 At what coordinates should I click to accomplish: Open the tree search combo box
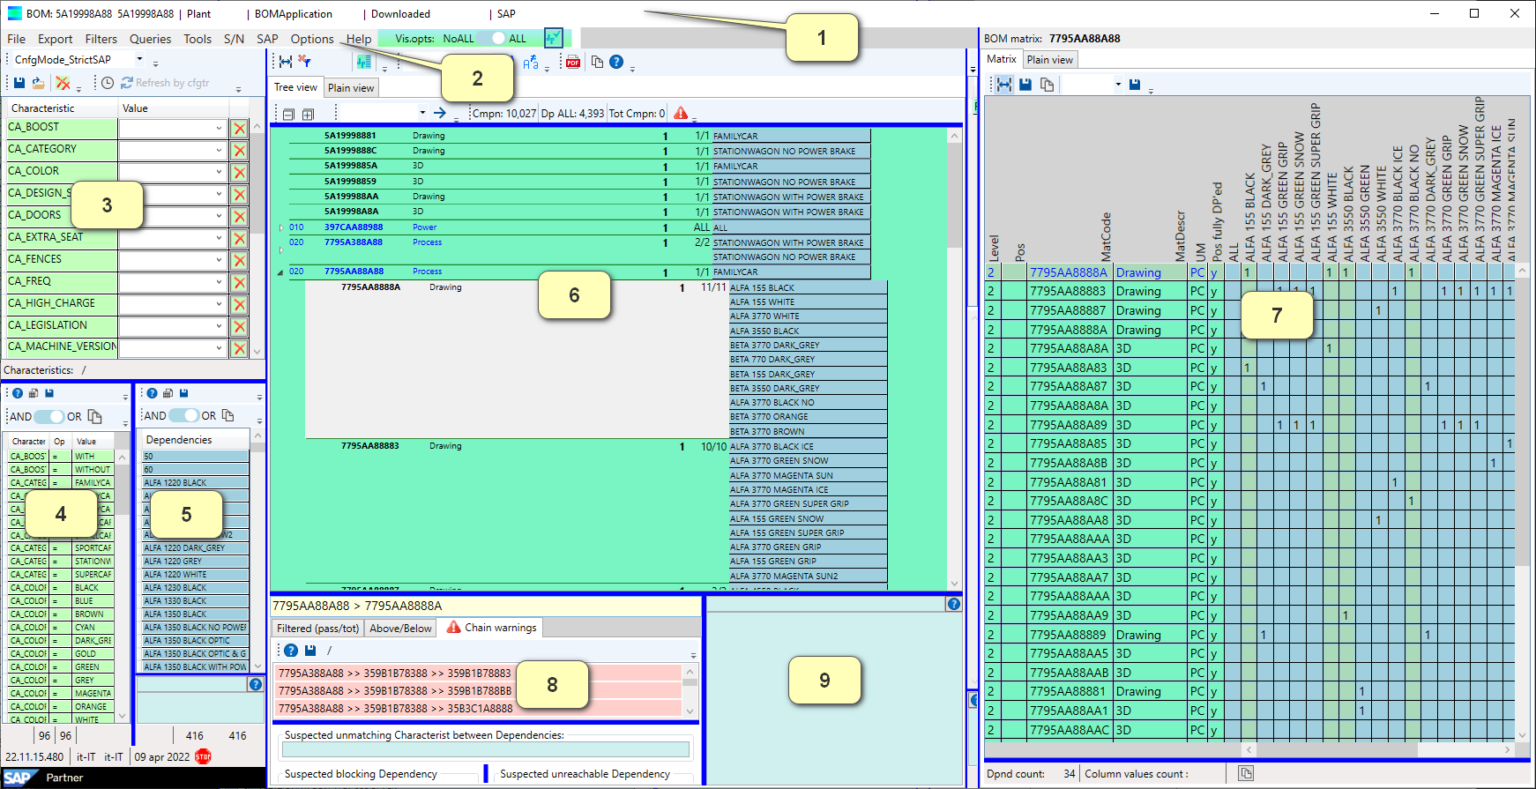tap(380, 113)
